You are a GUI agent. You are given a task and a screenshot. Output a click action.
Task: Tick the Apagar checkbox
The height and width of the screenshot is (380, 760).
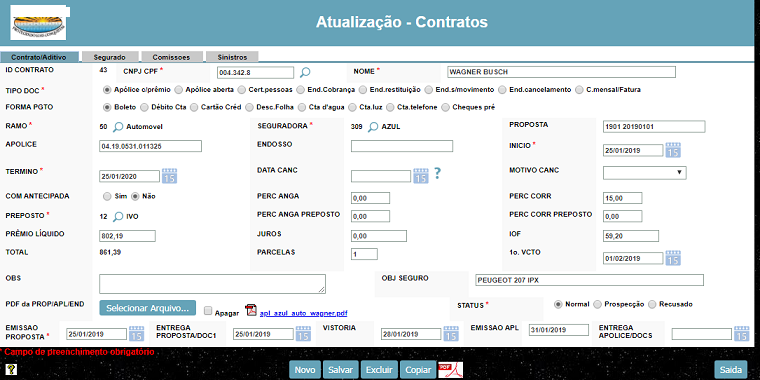coord(208,311)
